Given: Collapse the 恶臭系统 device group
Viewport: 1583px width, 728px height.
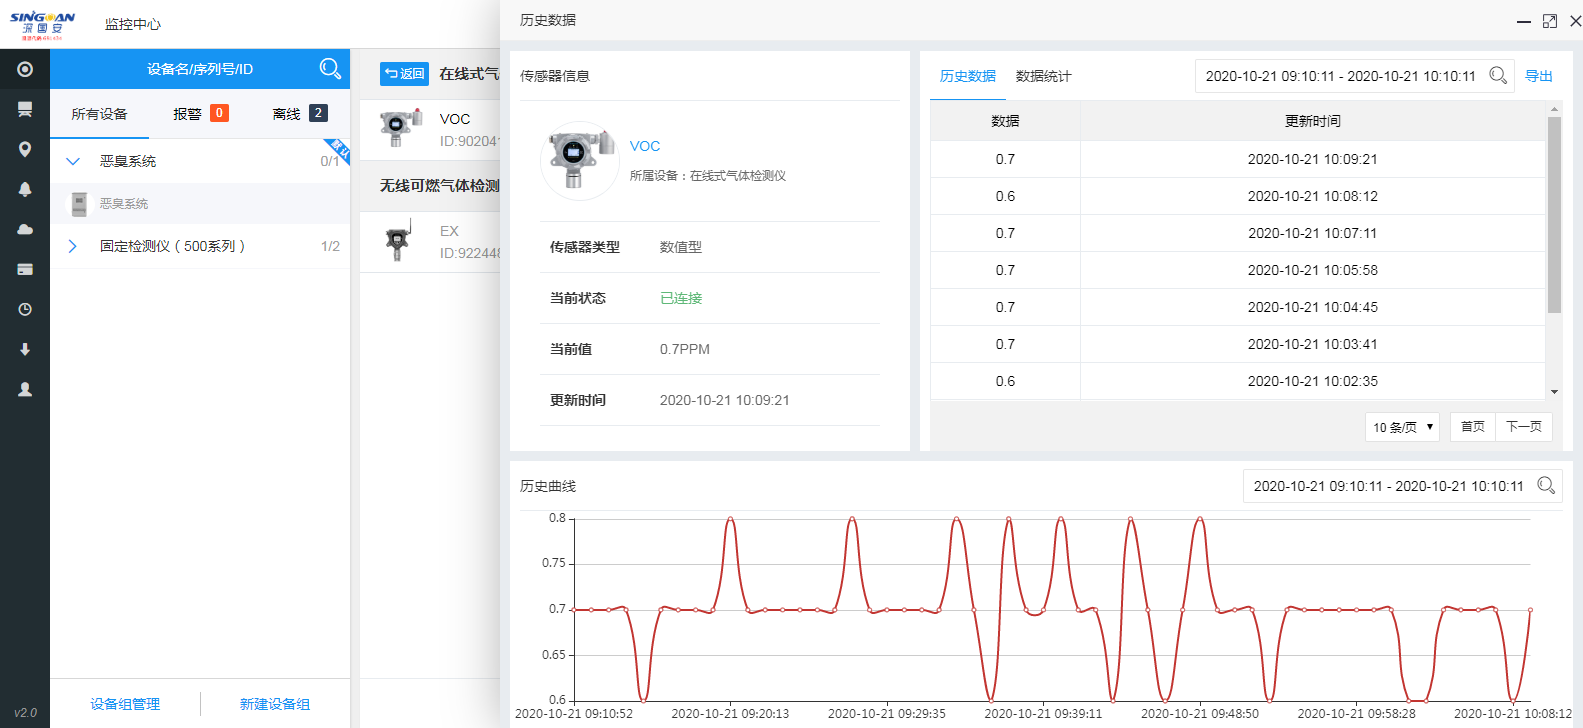Looking at the screenshot, I should pos(73,161).
